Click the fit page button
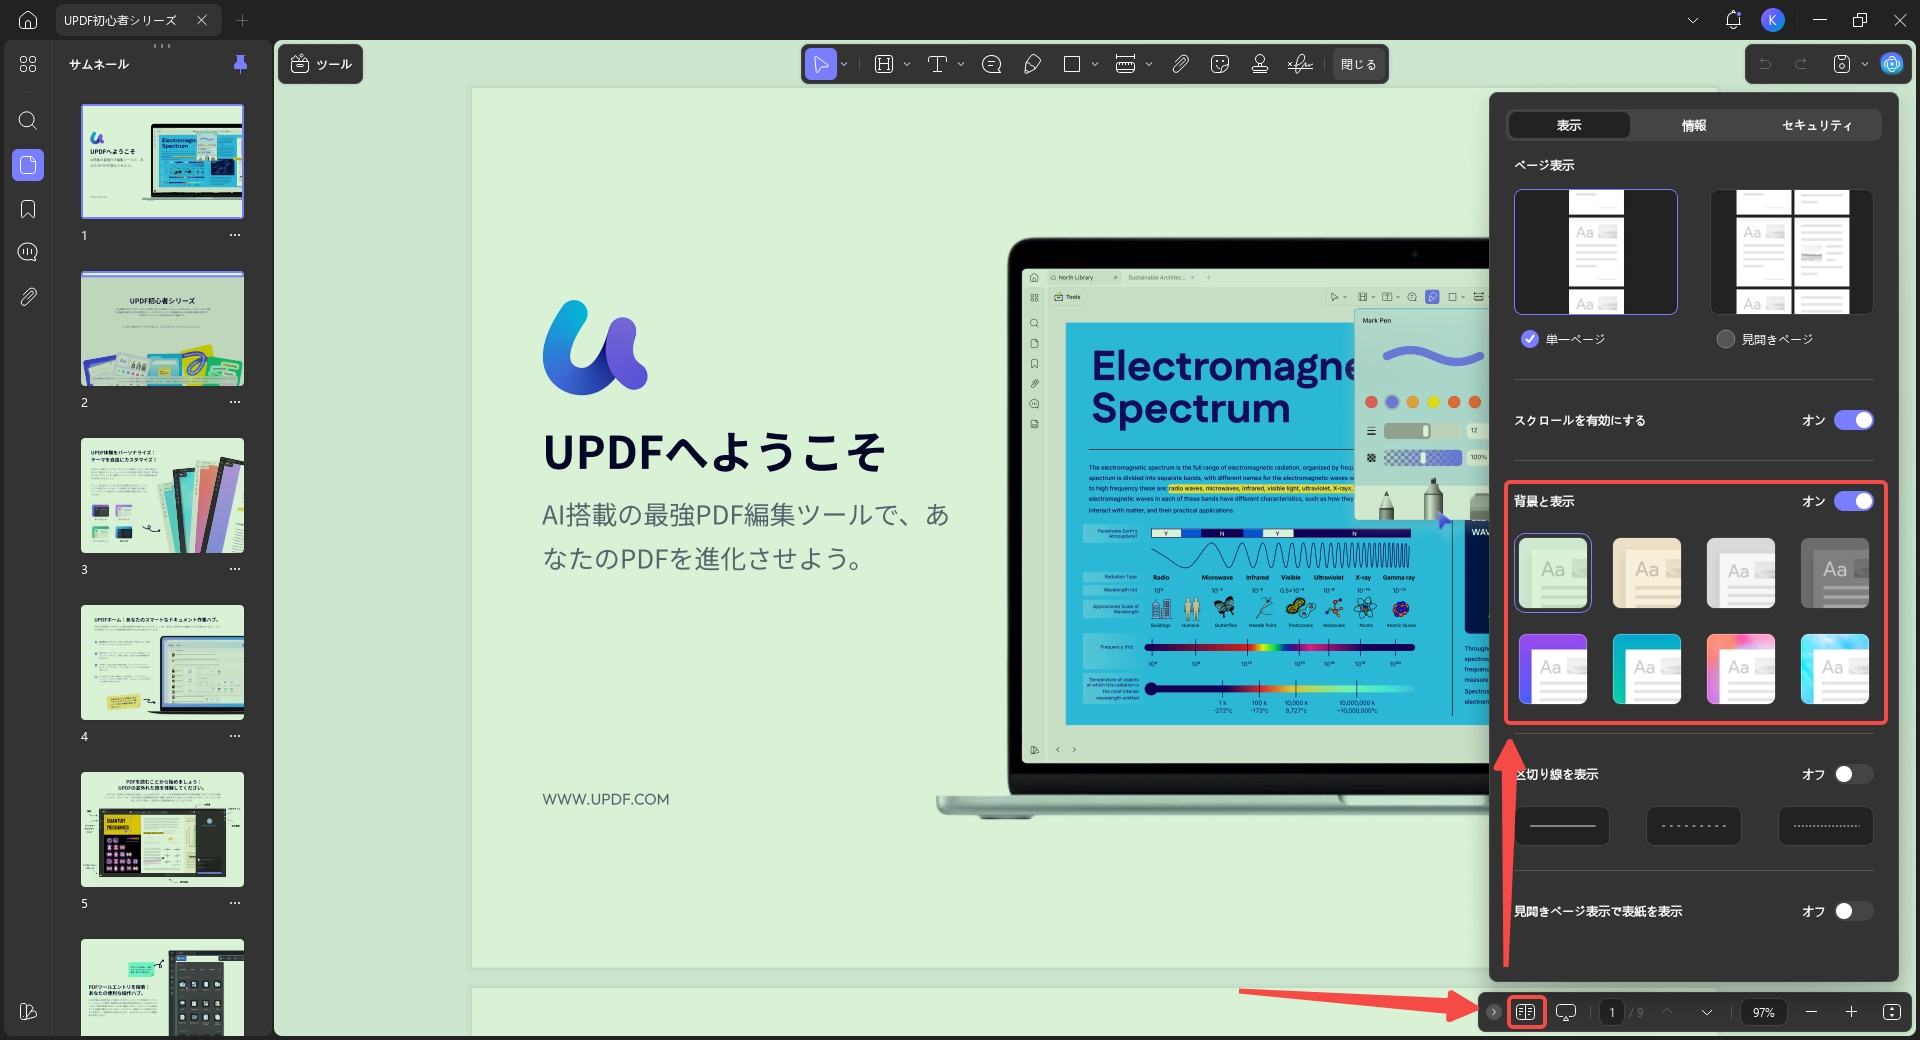This screenshot has width=1920, height=1040. tap(1891, 1012)
